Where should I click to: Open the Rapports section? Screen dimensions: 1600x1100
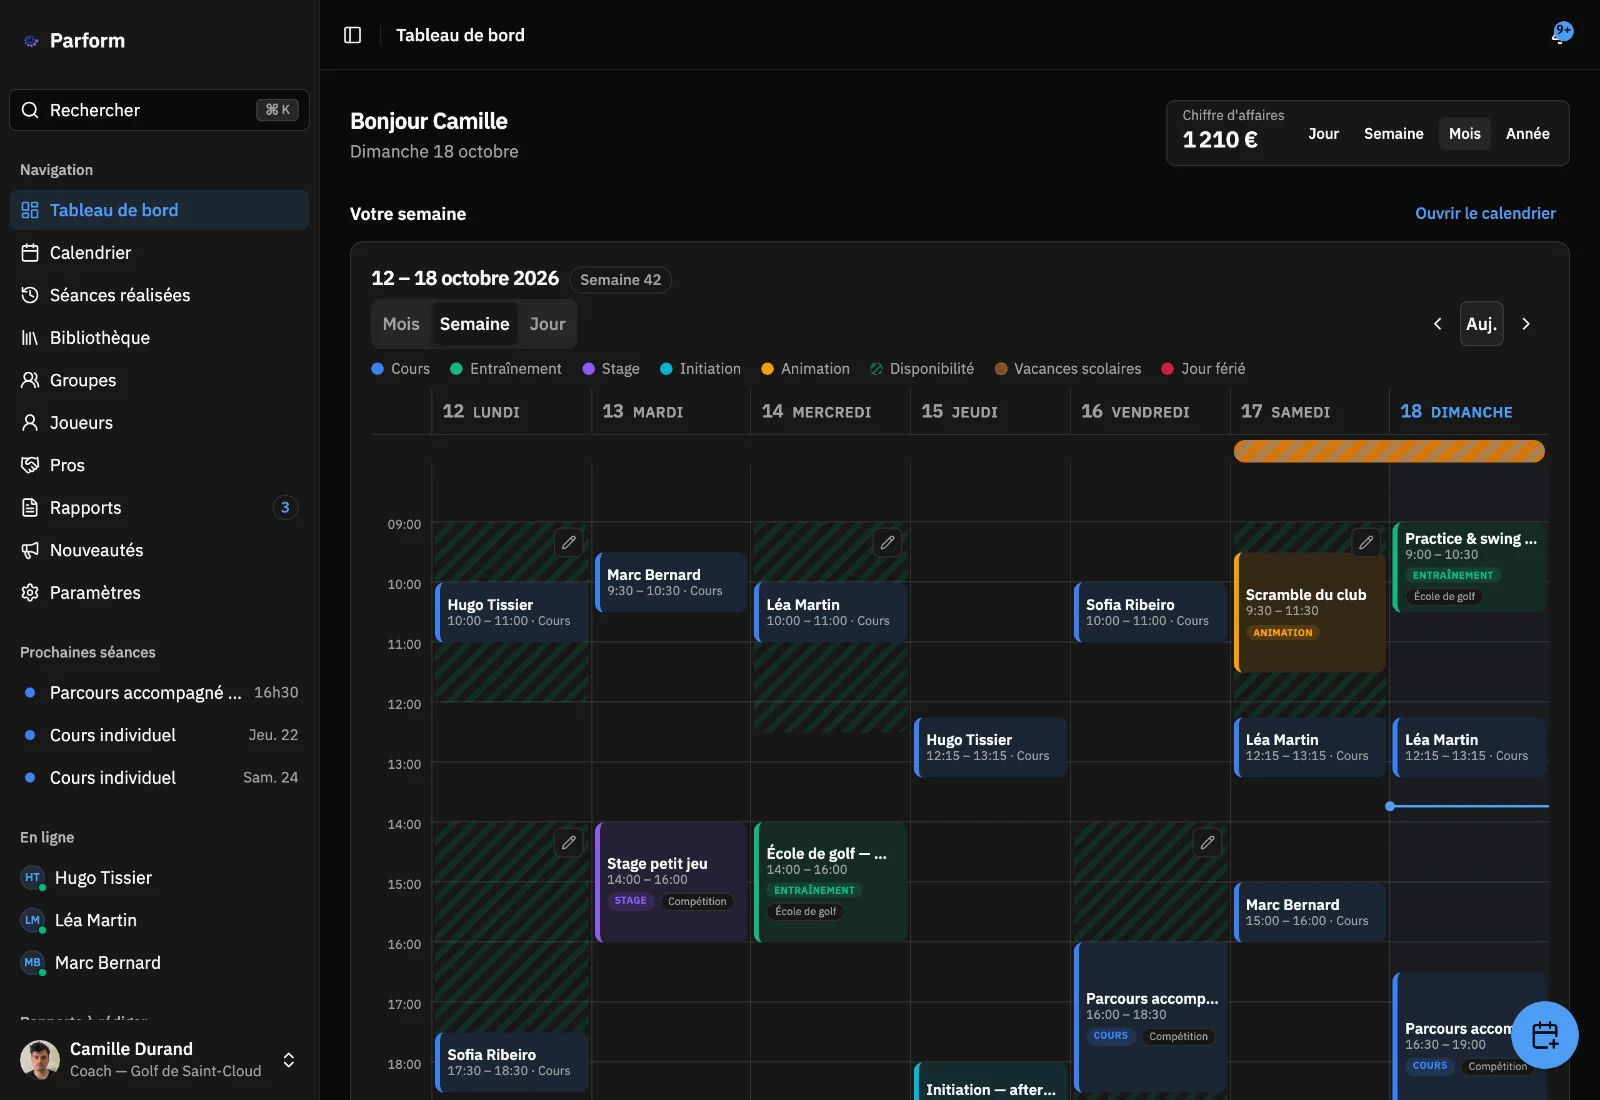click(x=159, y=508)
